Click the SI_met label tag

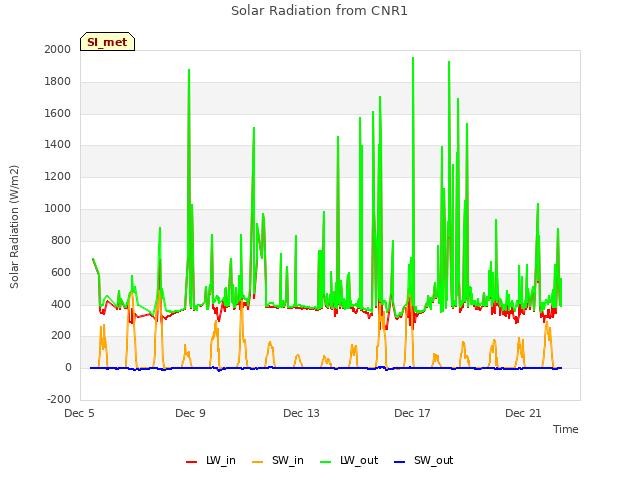coord(107,42)
